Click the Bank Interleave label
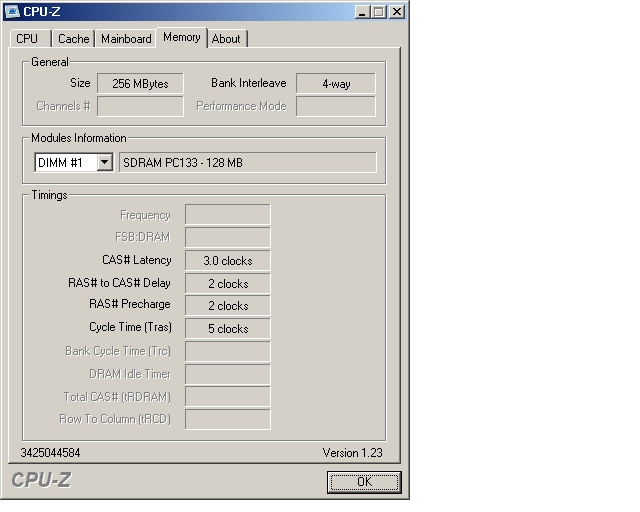Viewport: 640px width, 512px height. [x=249, y=83]
